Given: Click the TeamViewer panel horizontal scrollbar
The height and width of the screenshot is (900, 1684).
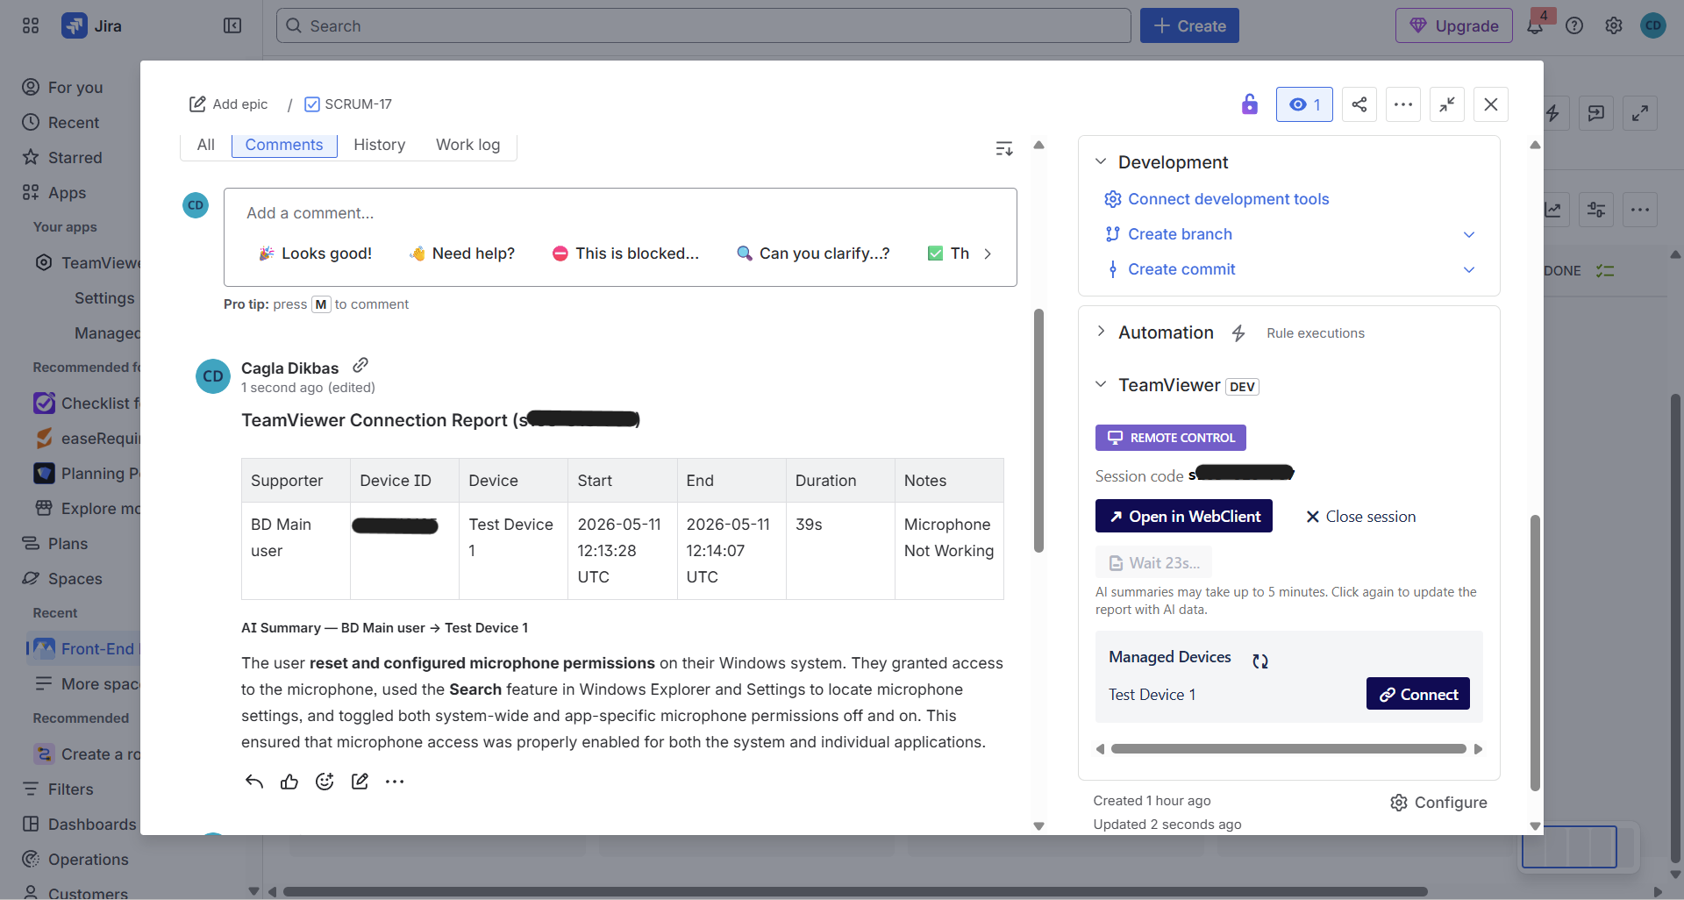Looking at the screenshot, I should coord(1288,749).
